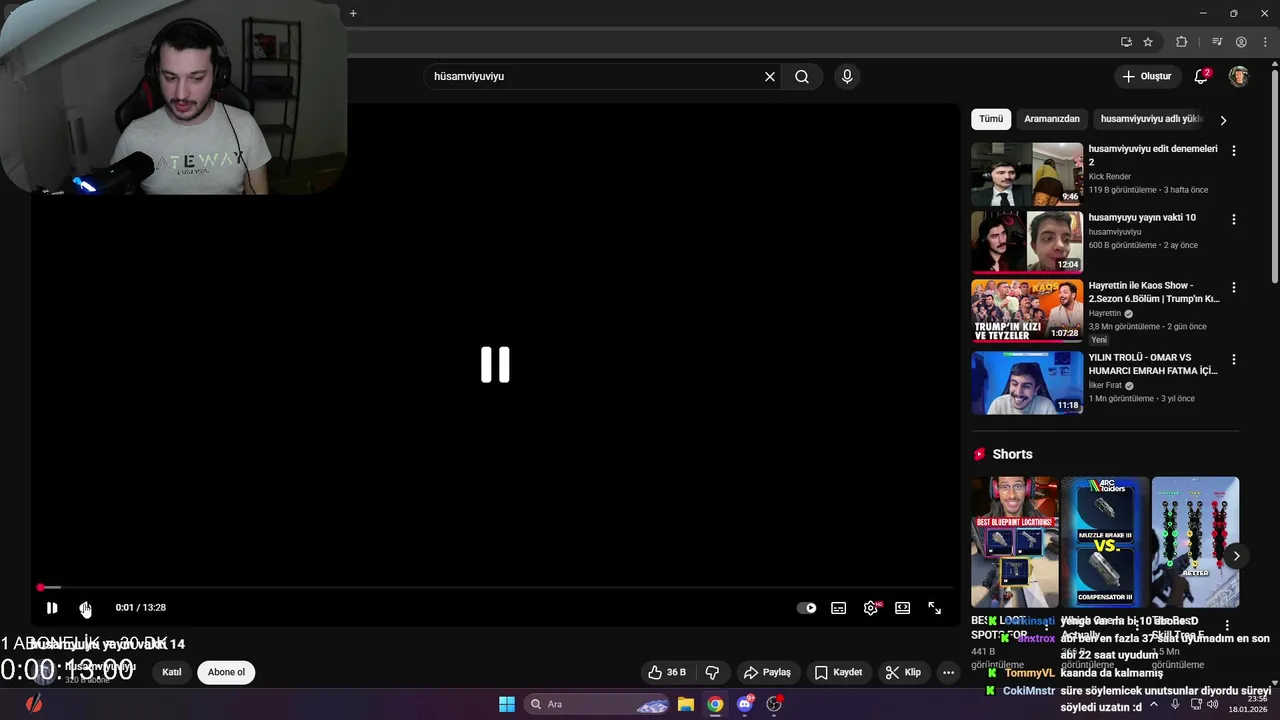Go to the İlker Fırat channel
Viewport: 1280px width, 720px height.
[1105, 385]
